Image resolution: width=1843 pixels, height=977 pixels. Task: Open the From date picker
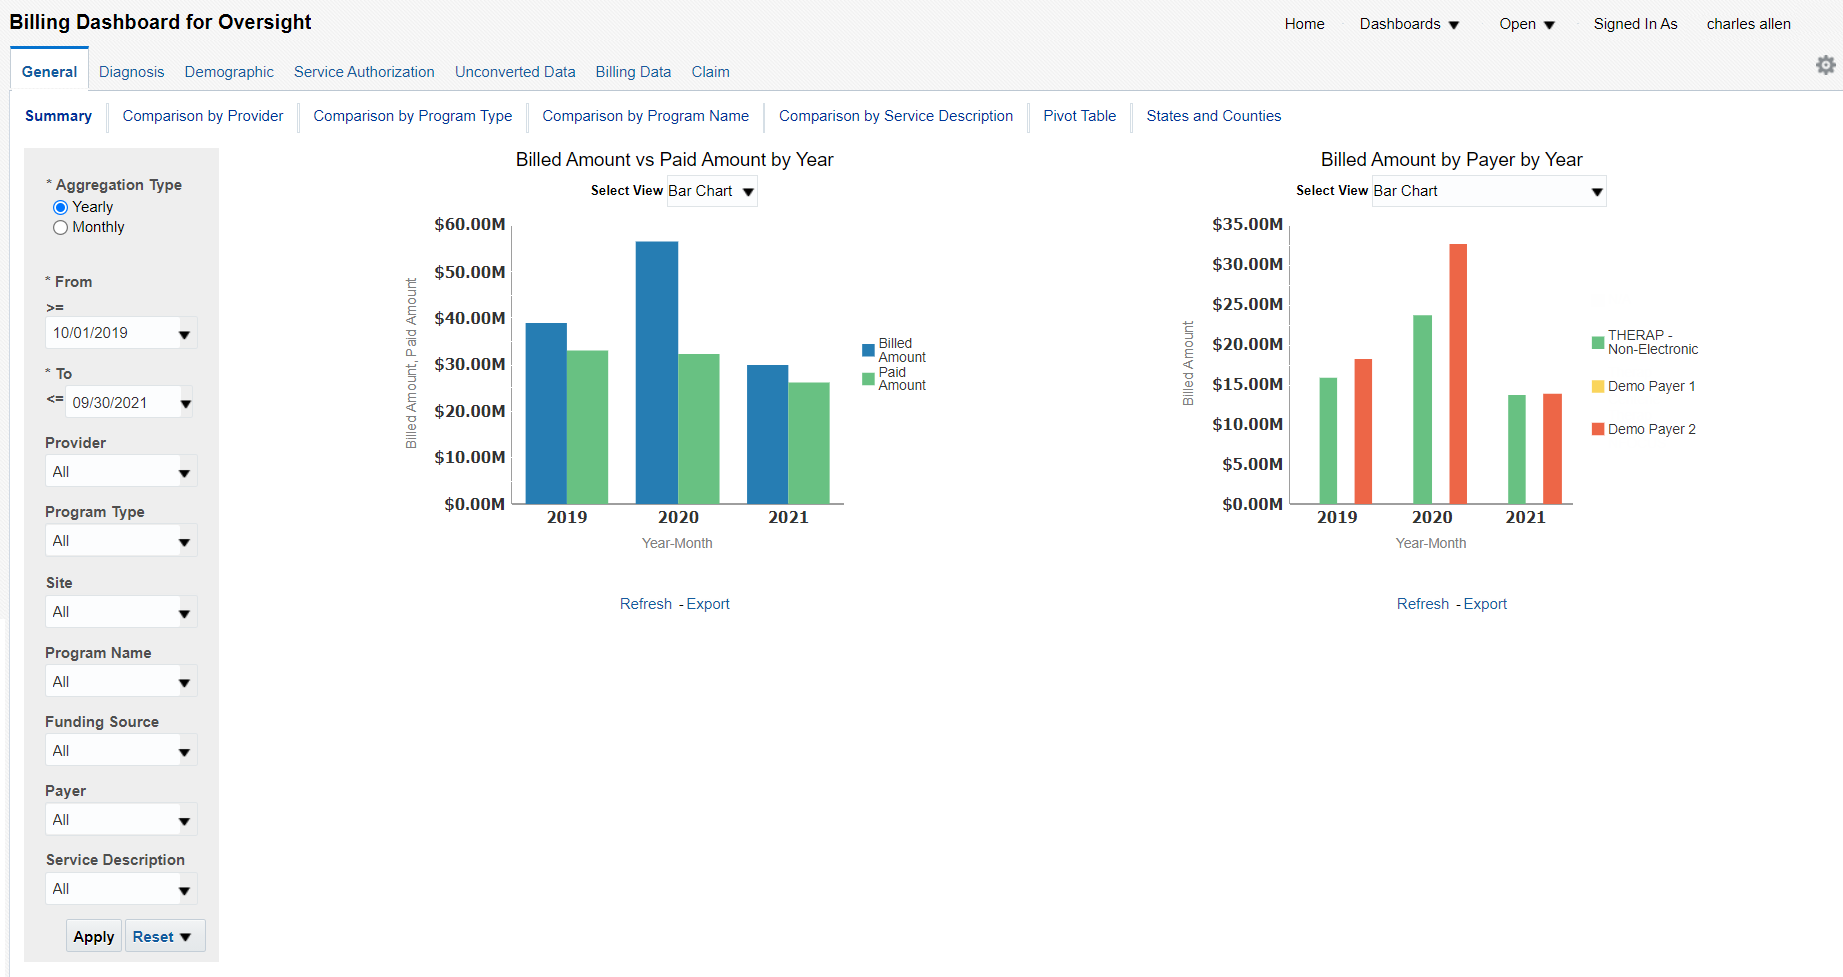click(186, 332)
